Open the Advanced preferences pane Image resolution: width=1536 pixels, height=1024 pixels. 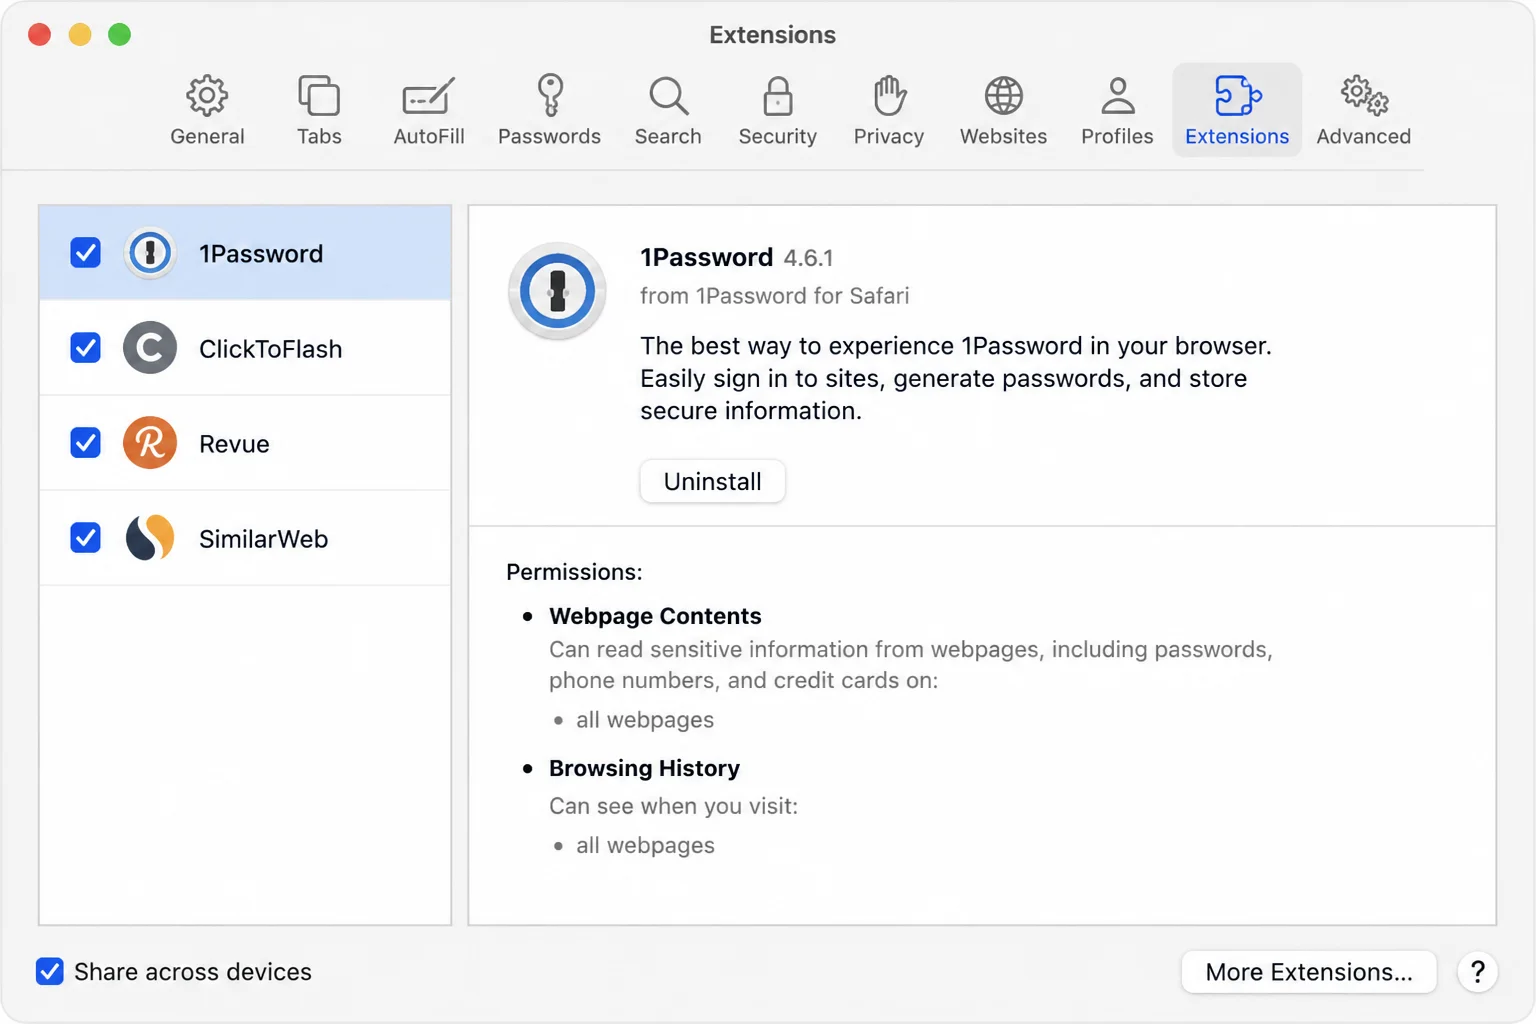tap(1363, 111)
